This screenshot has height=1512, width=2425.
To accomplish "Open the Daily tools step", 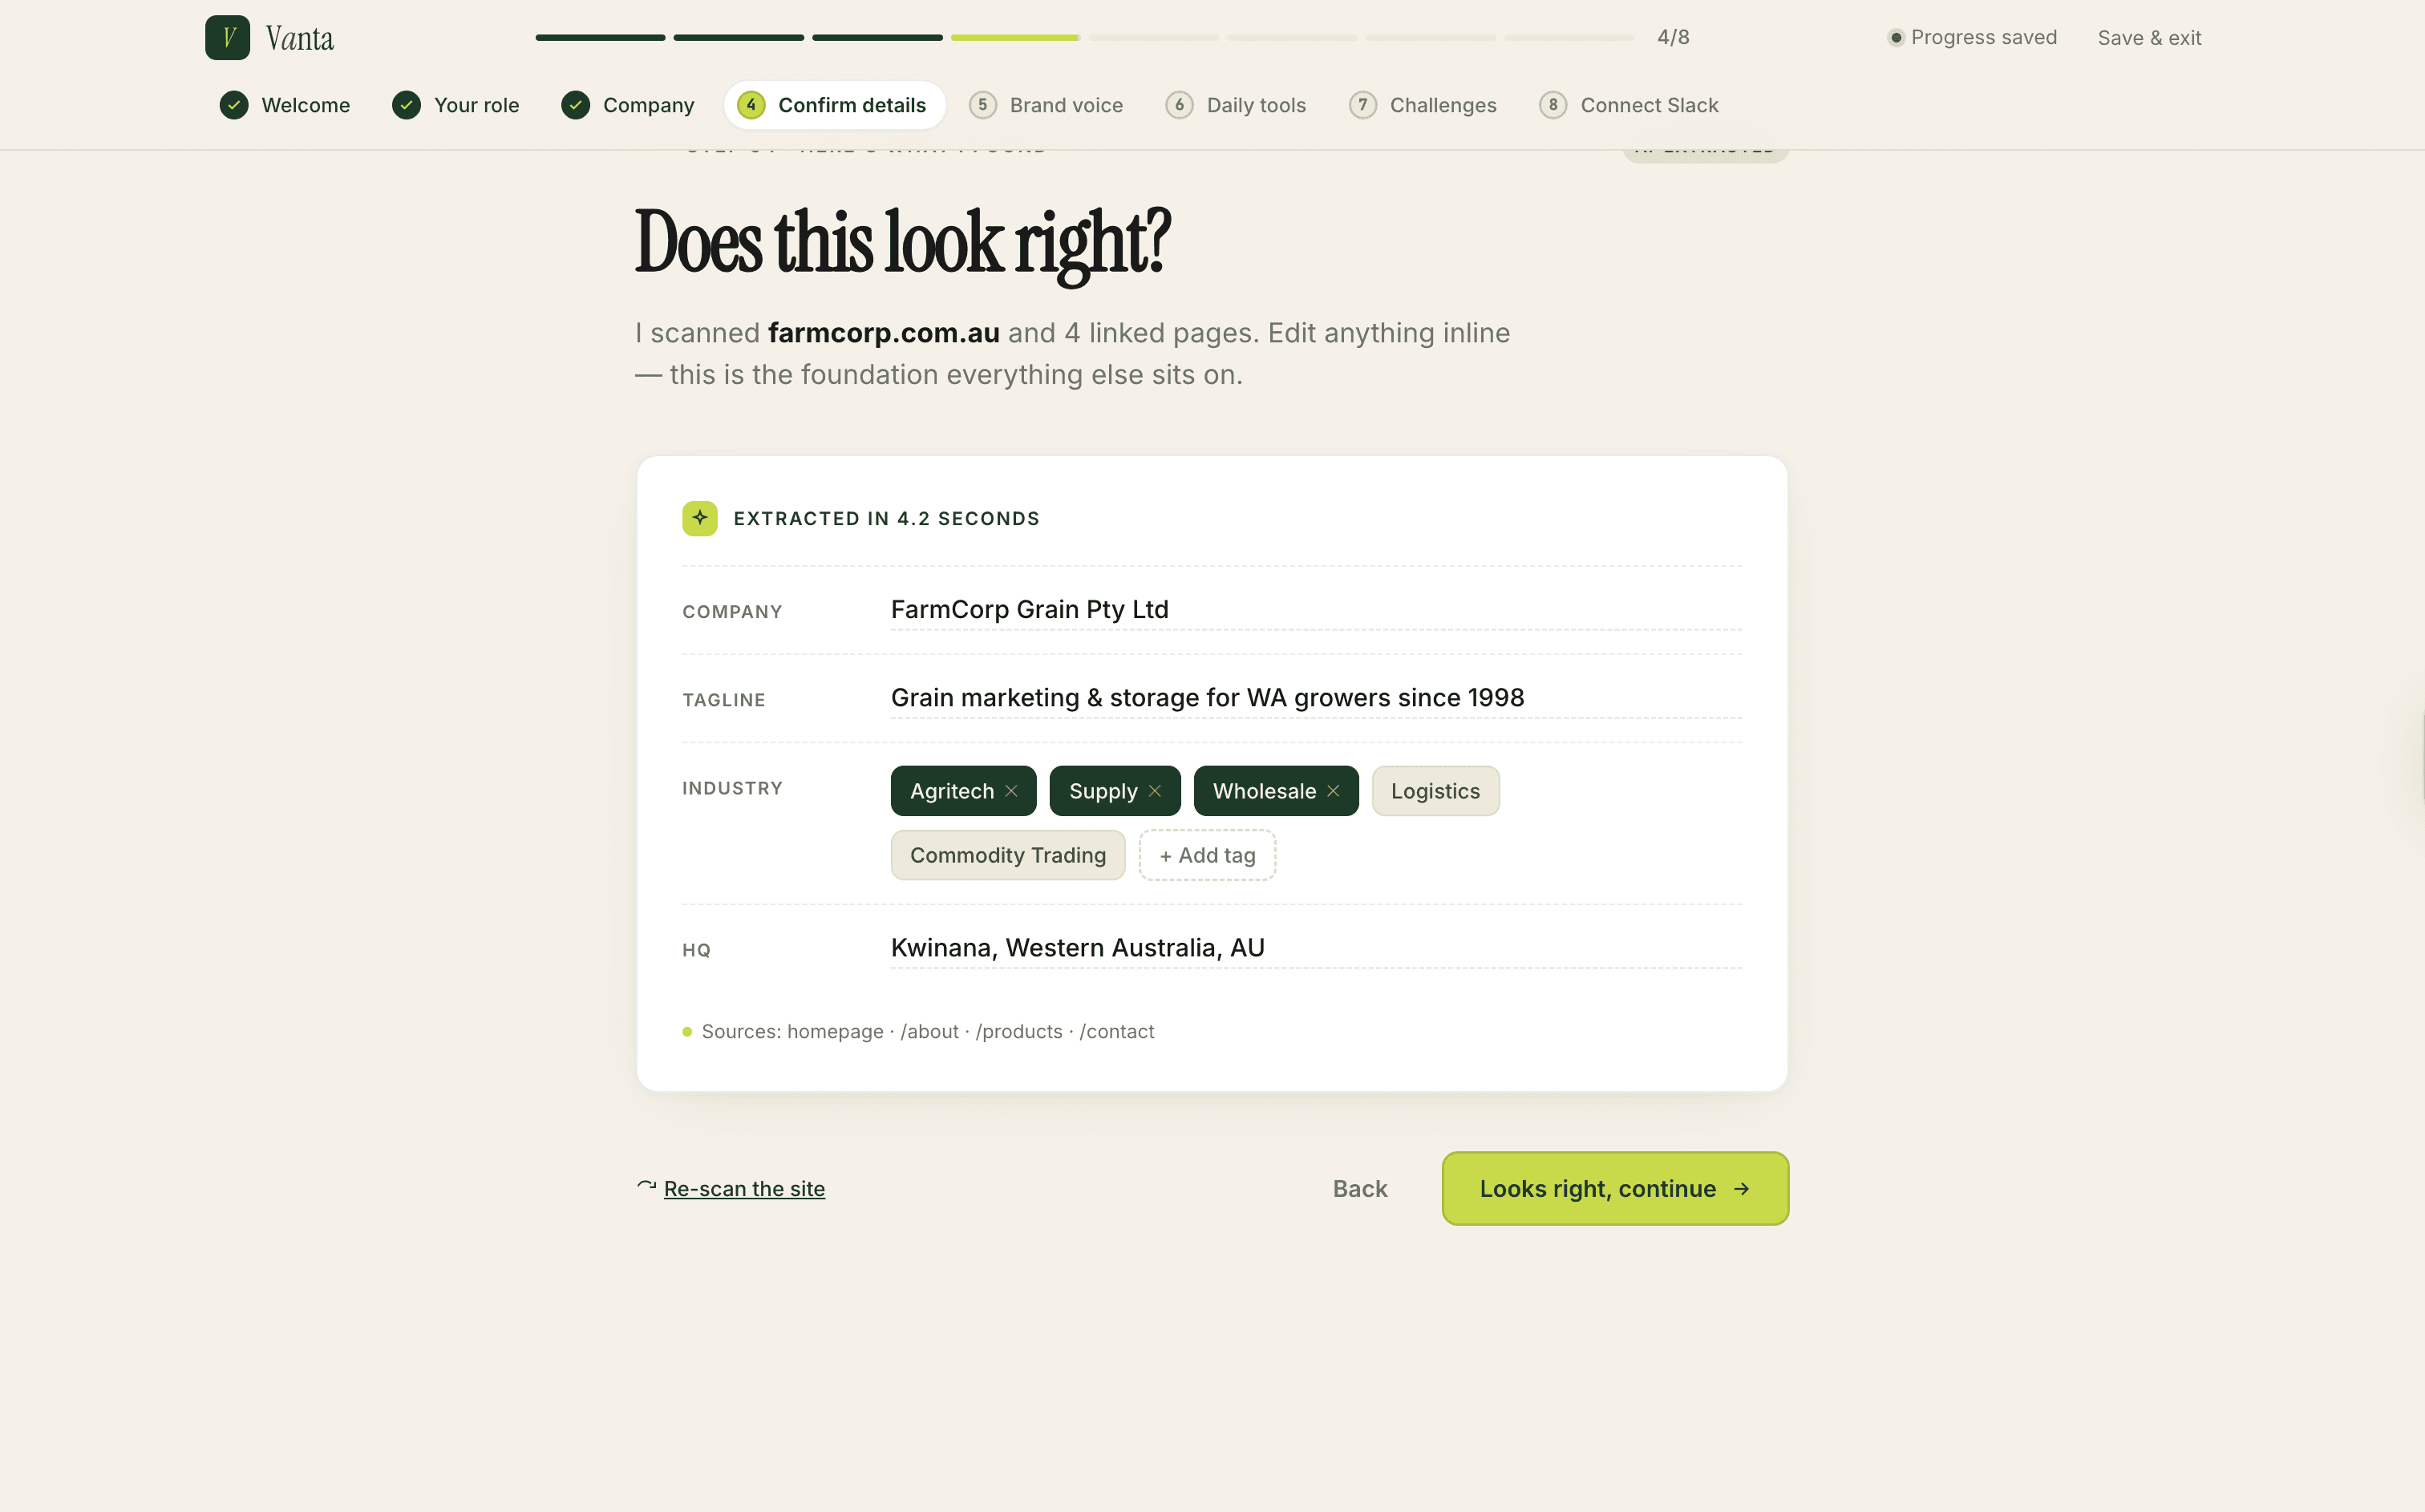I will coord(1235,104).
